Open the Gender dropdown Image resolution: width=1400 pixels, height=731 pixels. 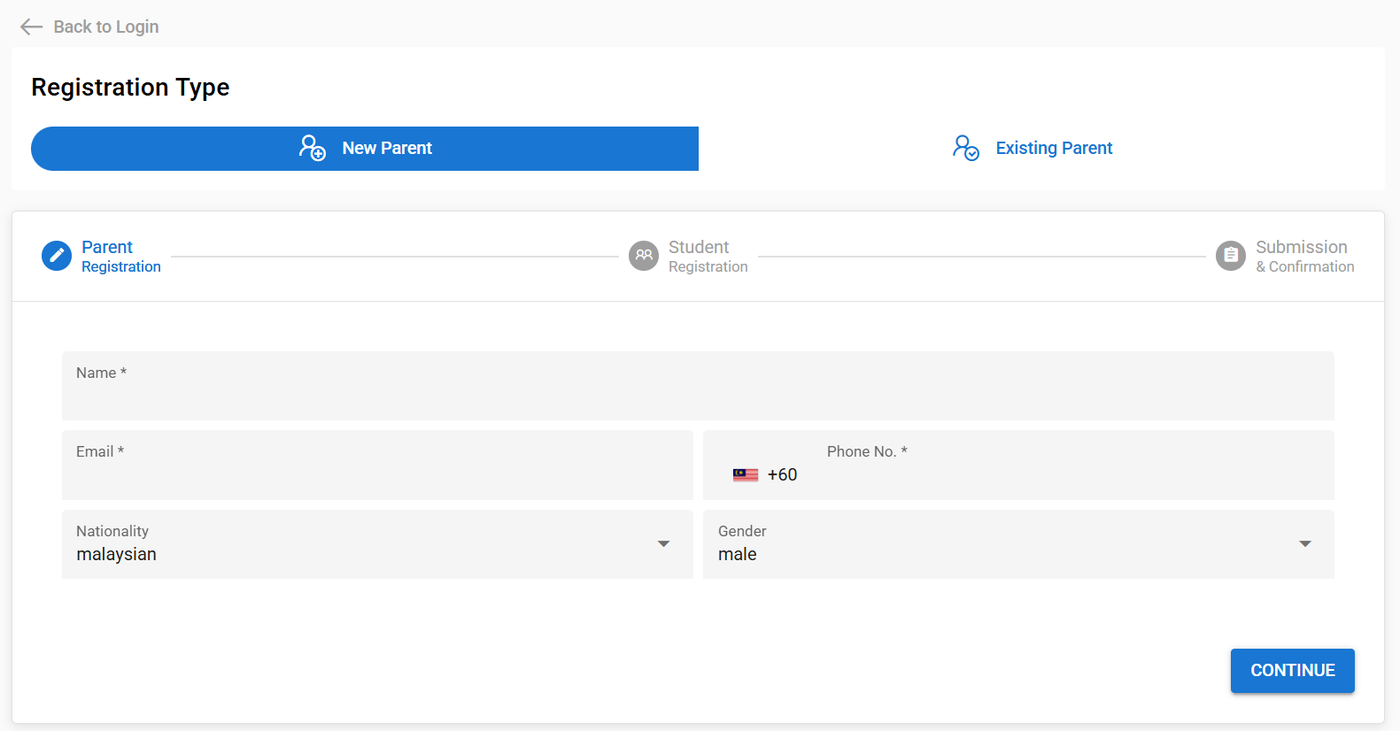point(1018,544)
